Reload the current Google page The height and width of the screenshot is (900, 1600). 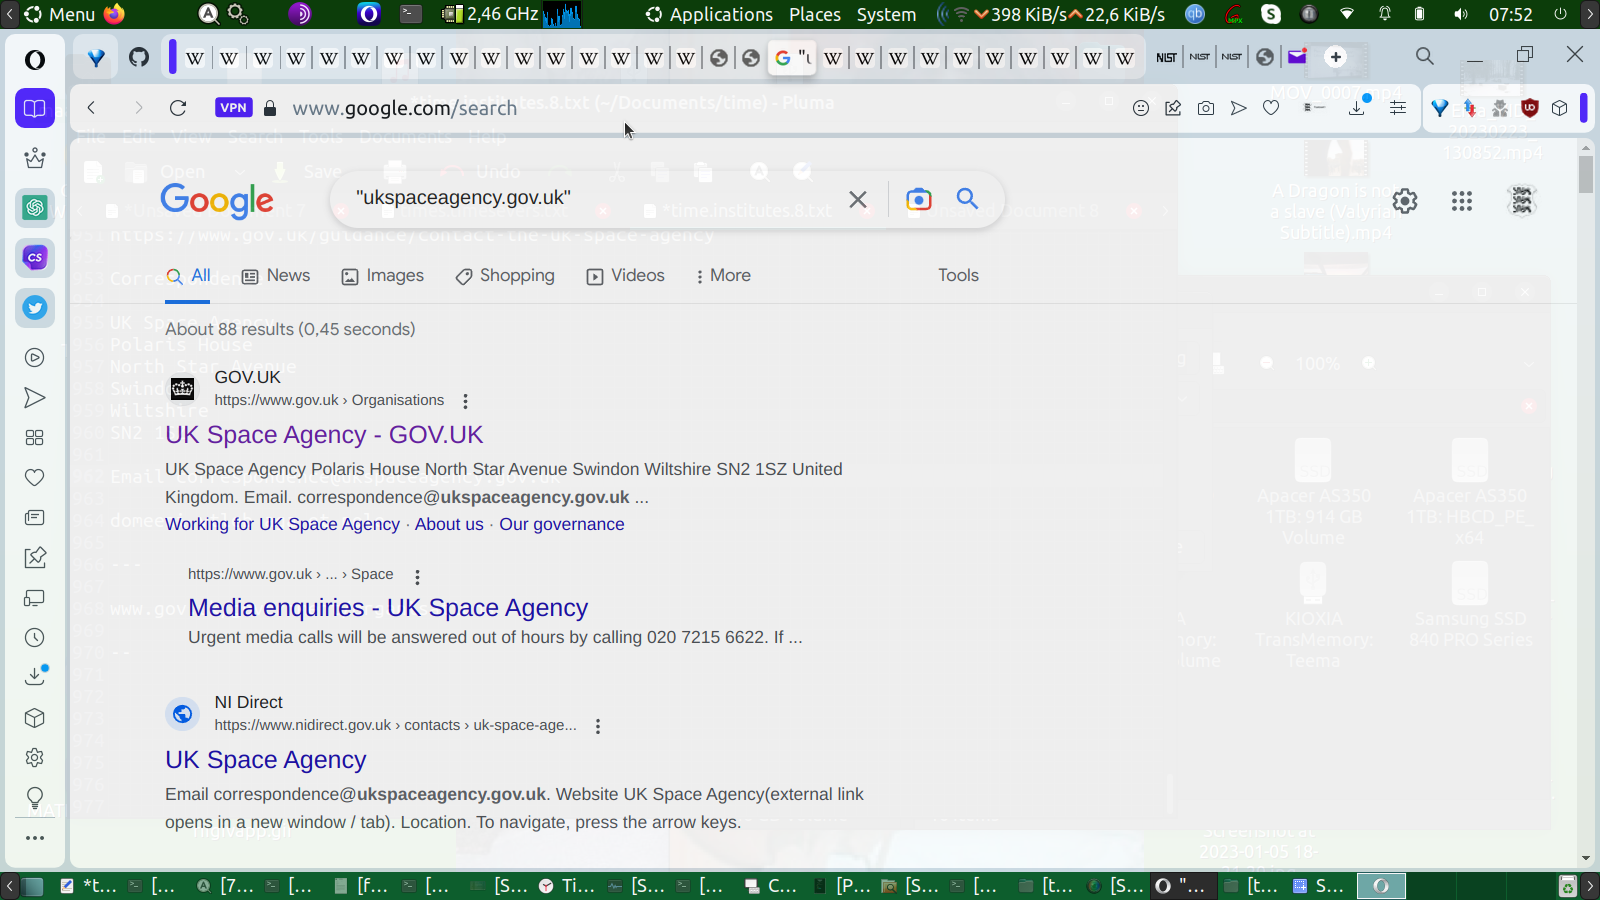178,108
